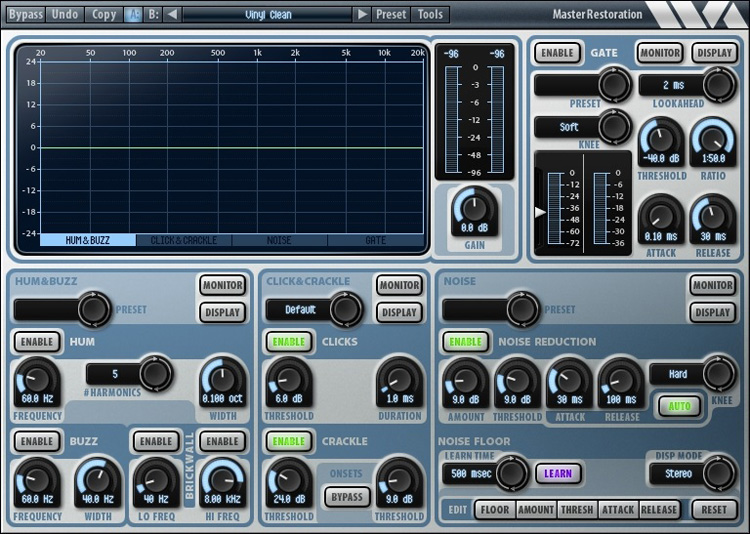Click the Click&Crackle DISPLAY button
The height and width of the screenshot is (534, 750).
click(x=399, y=312)
